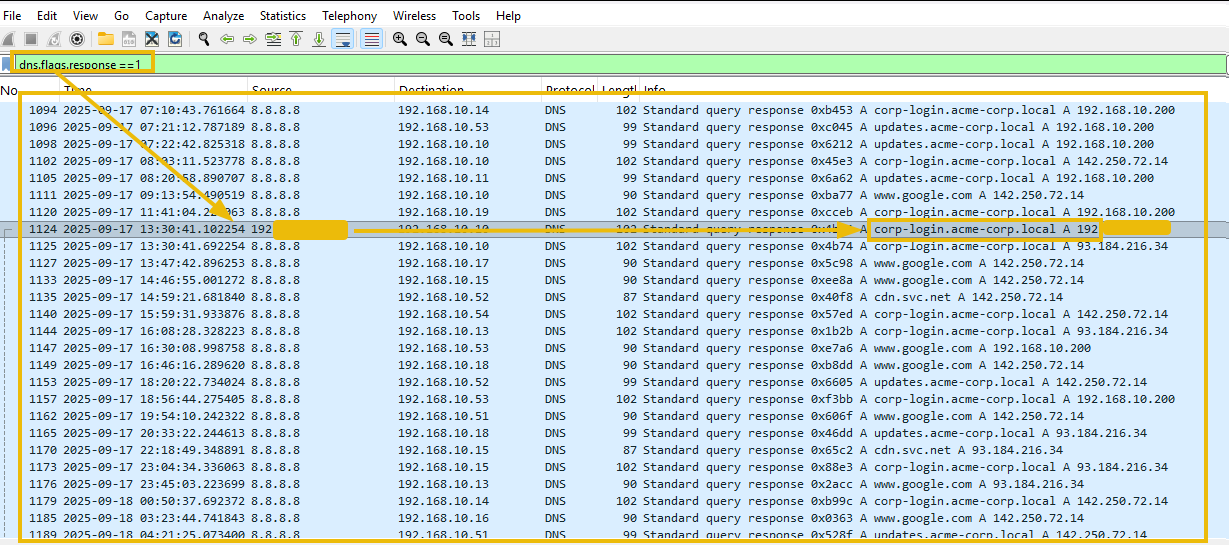Save this capture file icon

tap(129, 39)
